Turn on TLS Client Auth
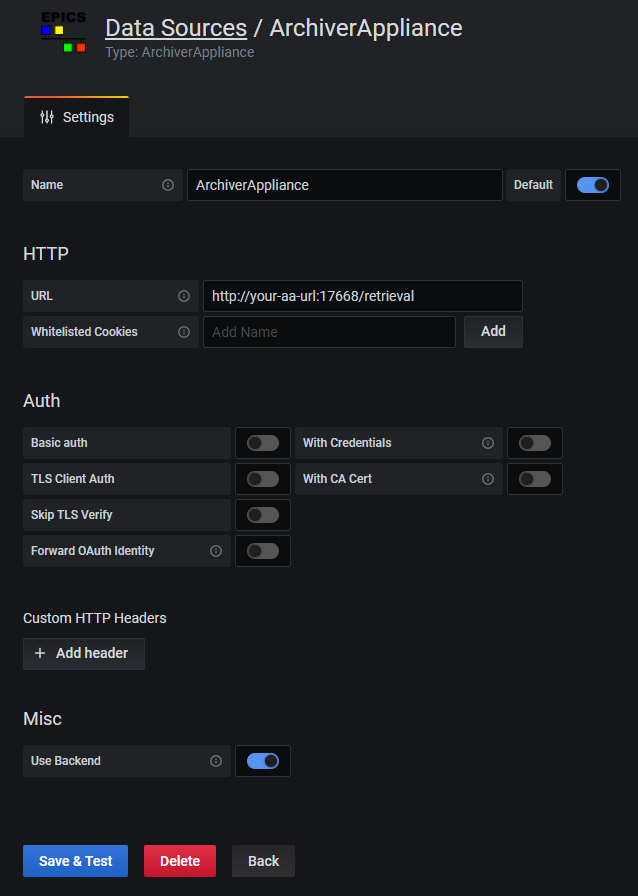638x896 pixels. (263, 479)
